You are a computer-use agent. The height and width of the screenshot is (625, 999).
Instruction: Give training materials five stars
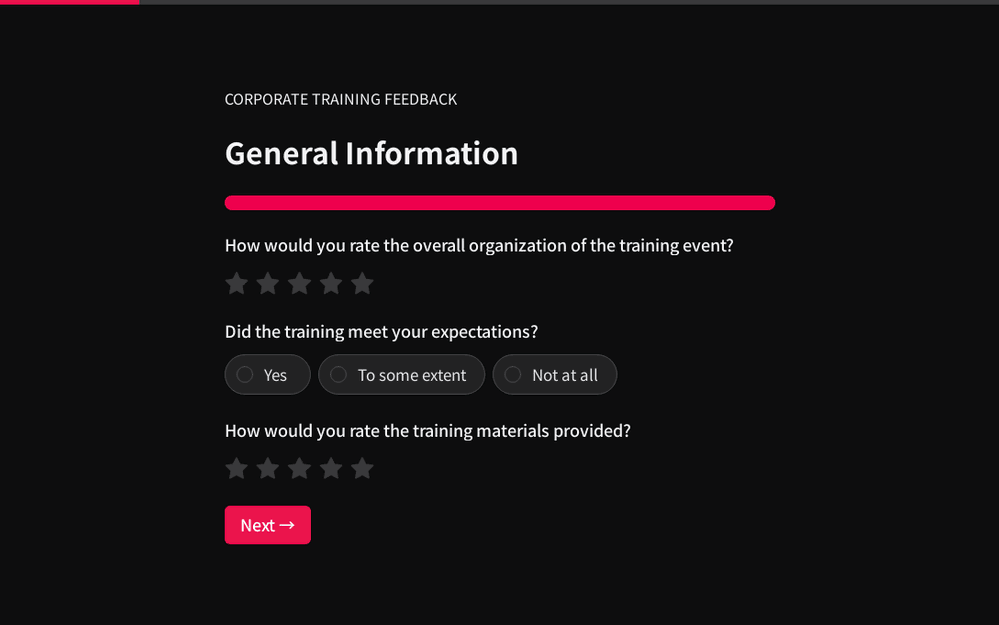(x=362, y=469)
